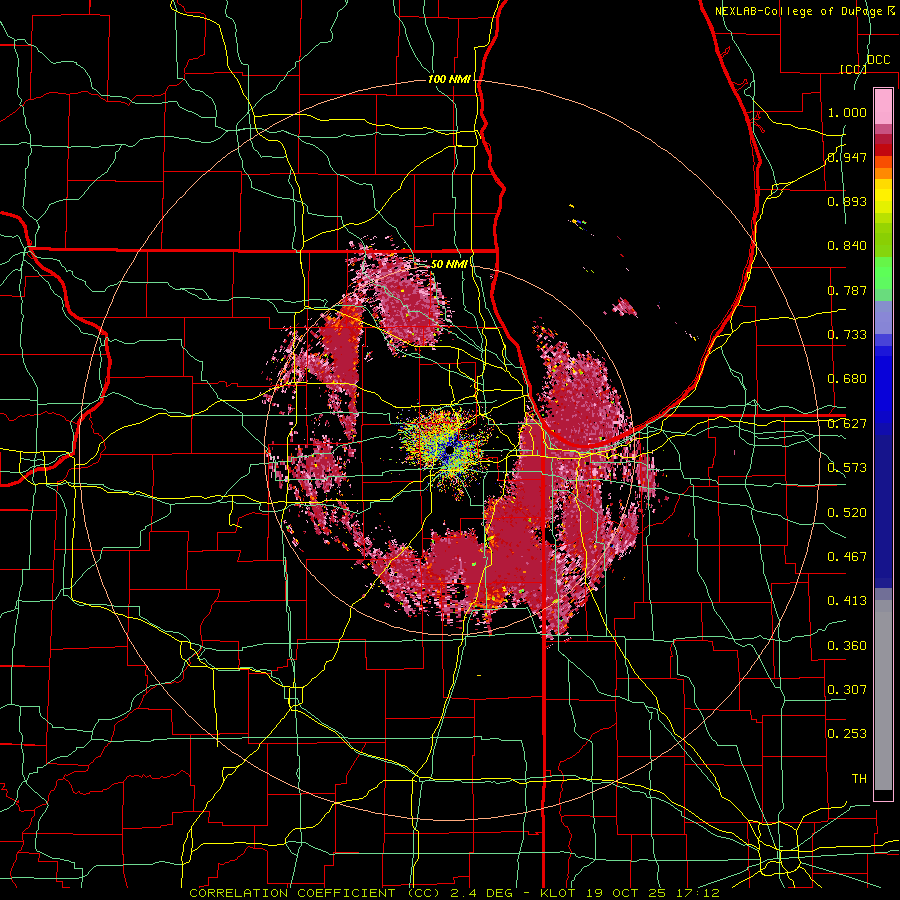This screenshot has height=900, width=900.
Task: Click the 17:12 timestamp text
Action: pos(700,893)
